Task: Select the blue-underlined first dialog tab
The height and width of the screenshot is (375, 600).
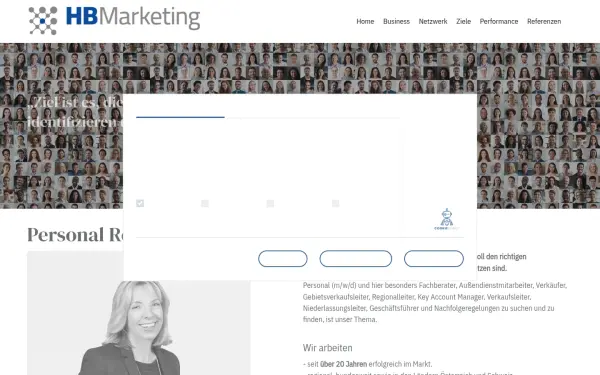Action: [180, 112]
